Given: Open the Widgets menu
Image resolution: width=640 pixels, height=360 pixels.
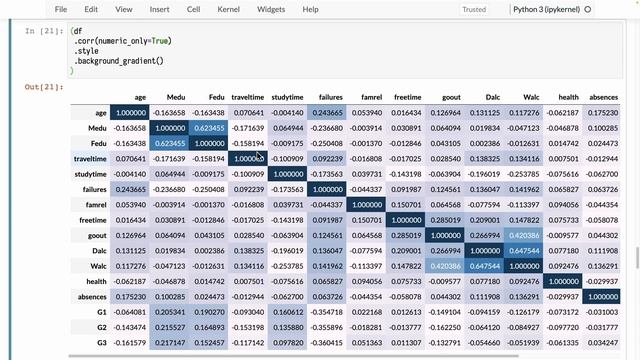Looking at the screenshot, I should 271,9.
